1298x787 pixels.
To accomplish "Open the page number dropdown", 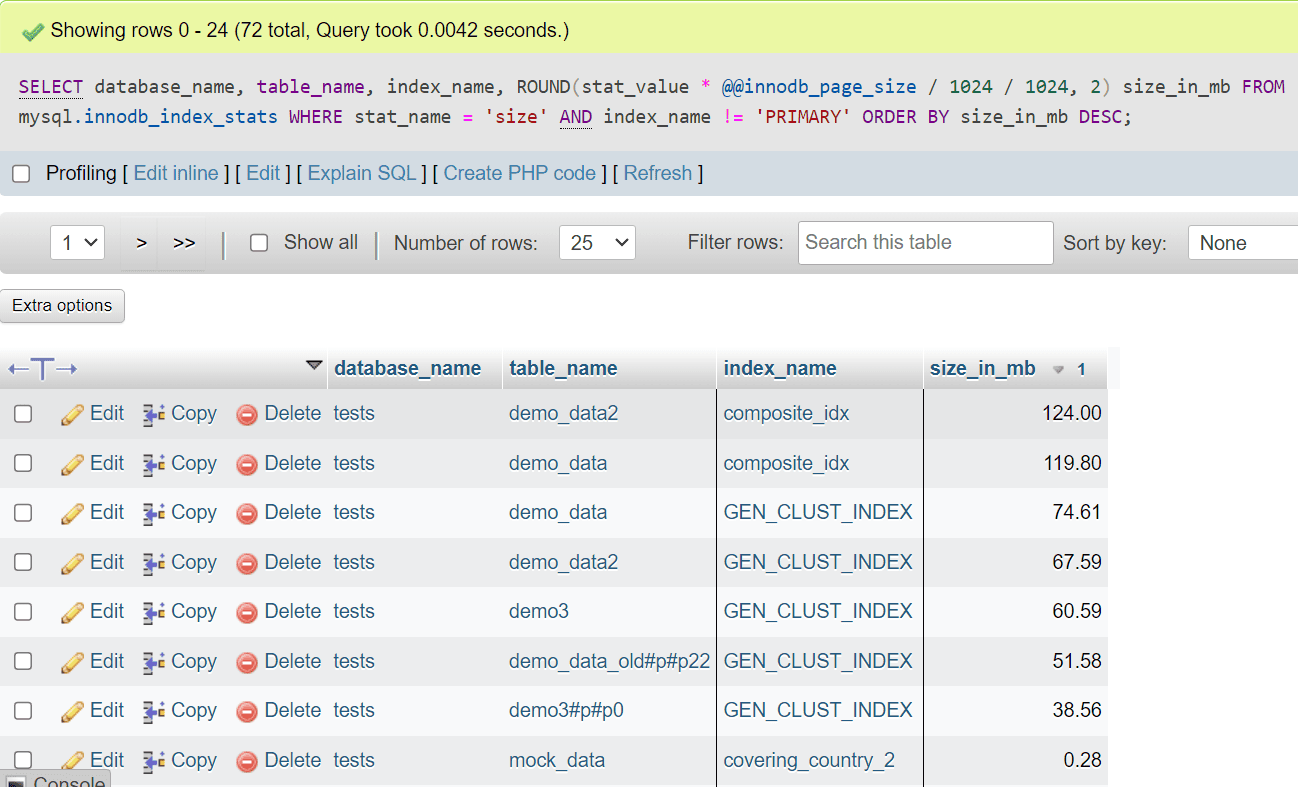I will click(77, 243).
